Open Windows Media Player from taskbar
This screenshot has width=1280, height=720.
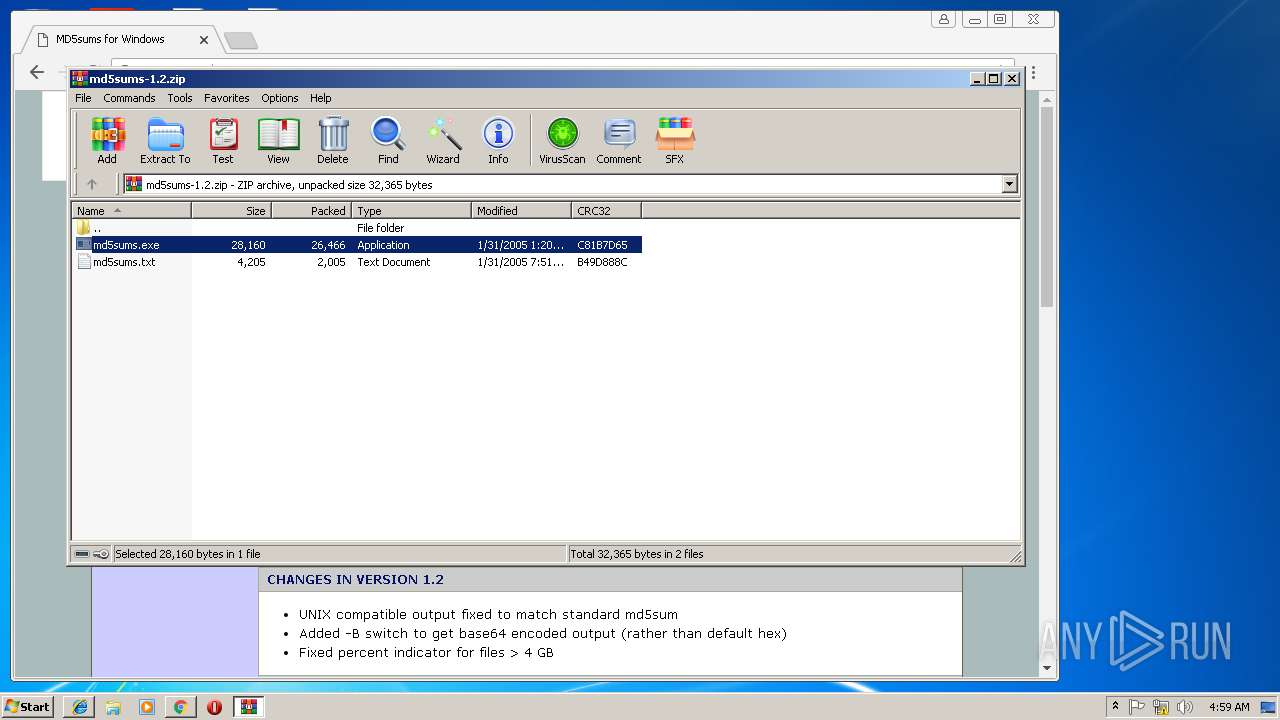coord(147,707)
